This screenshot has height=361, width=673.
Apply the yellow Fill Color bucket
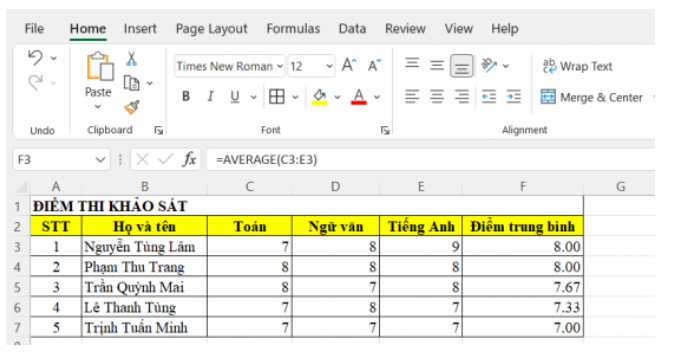319,97
